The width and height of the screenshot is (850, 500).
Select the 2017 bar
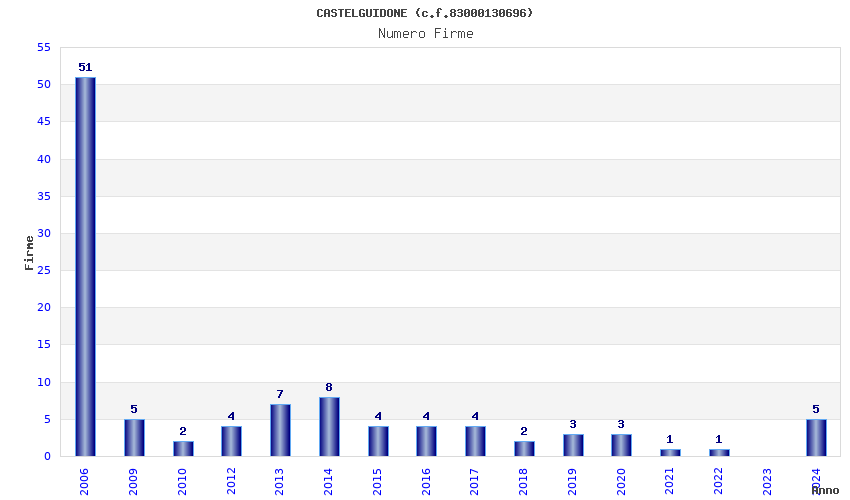coord(475,441)
